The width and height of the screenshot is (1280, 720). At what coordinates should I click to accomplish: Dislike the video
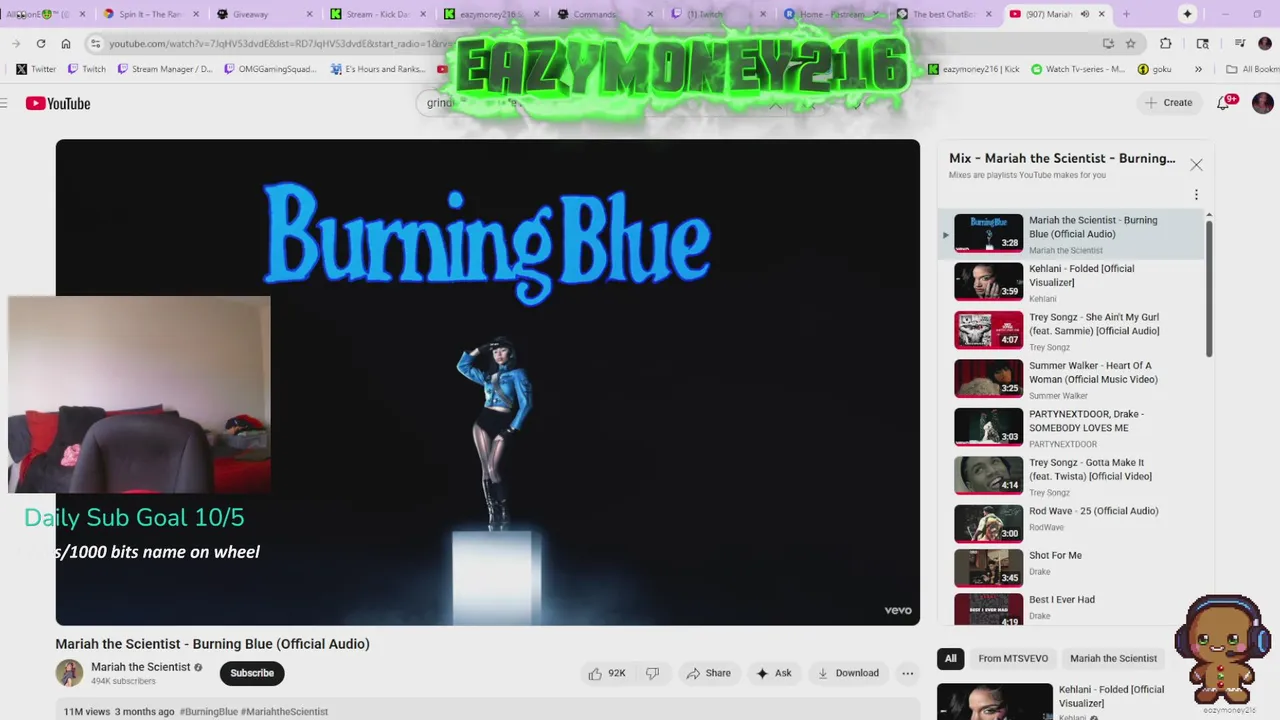click(x=652, y=673)
